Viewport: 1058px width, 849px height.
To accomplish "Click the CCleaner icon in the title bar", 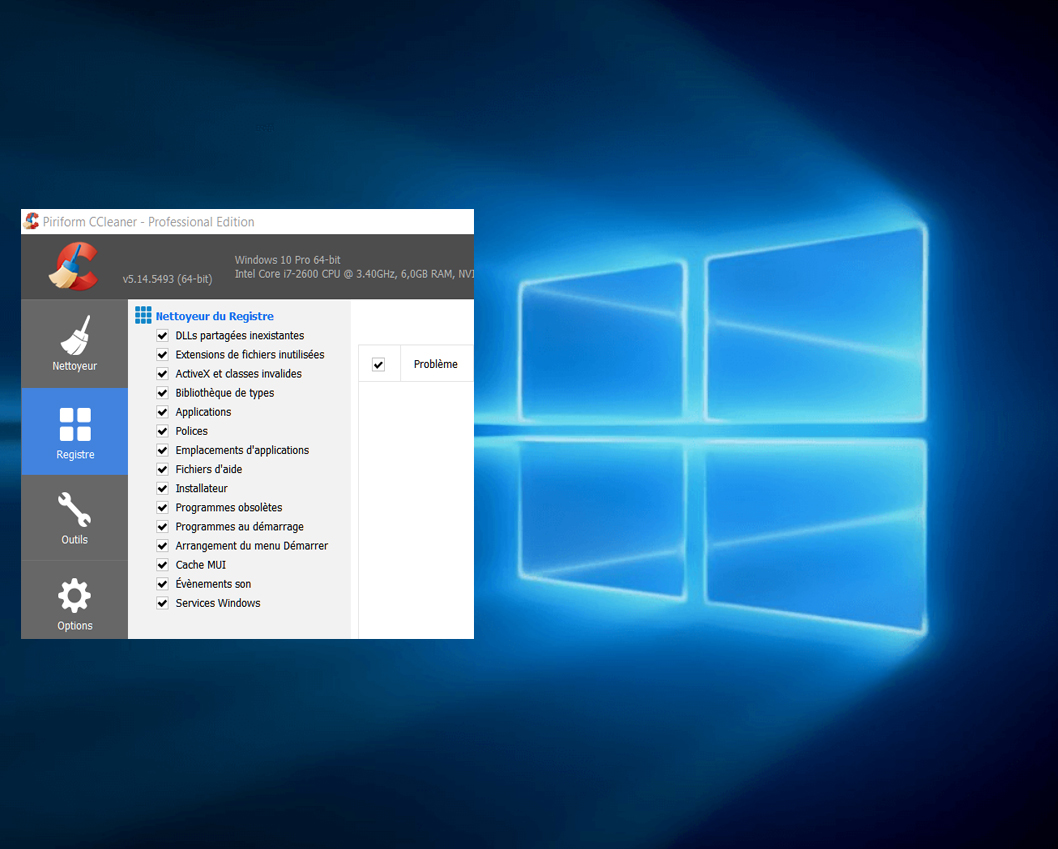I will point(32,221).
